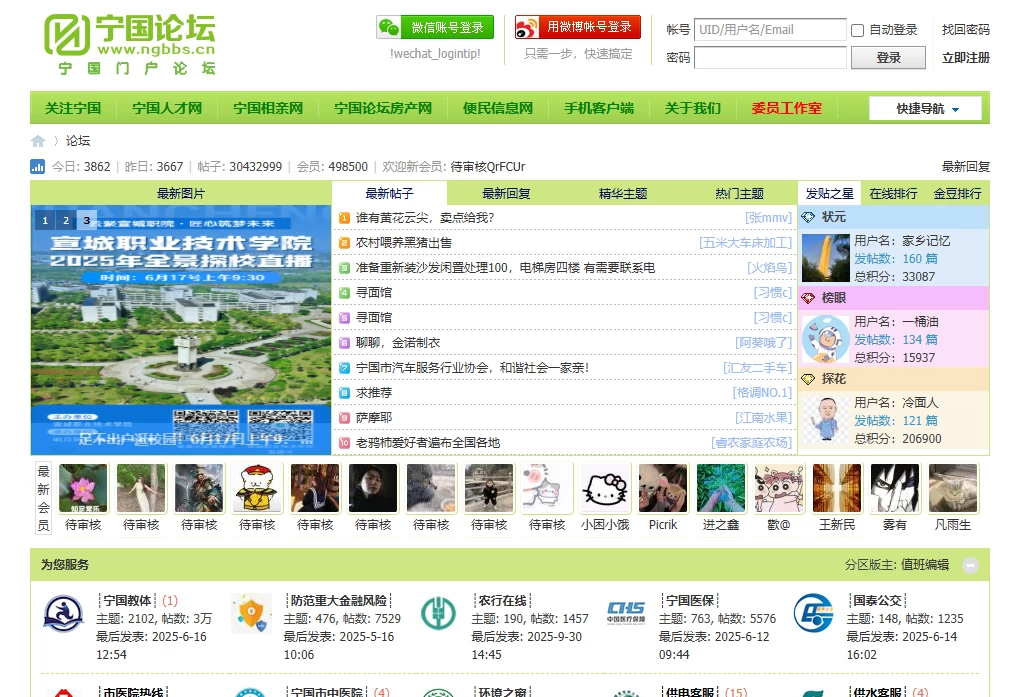
Task: Click the statistics bar chart icon
Action: [x=38, y=167]
